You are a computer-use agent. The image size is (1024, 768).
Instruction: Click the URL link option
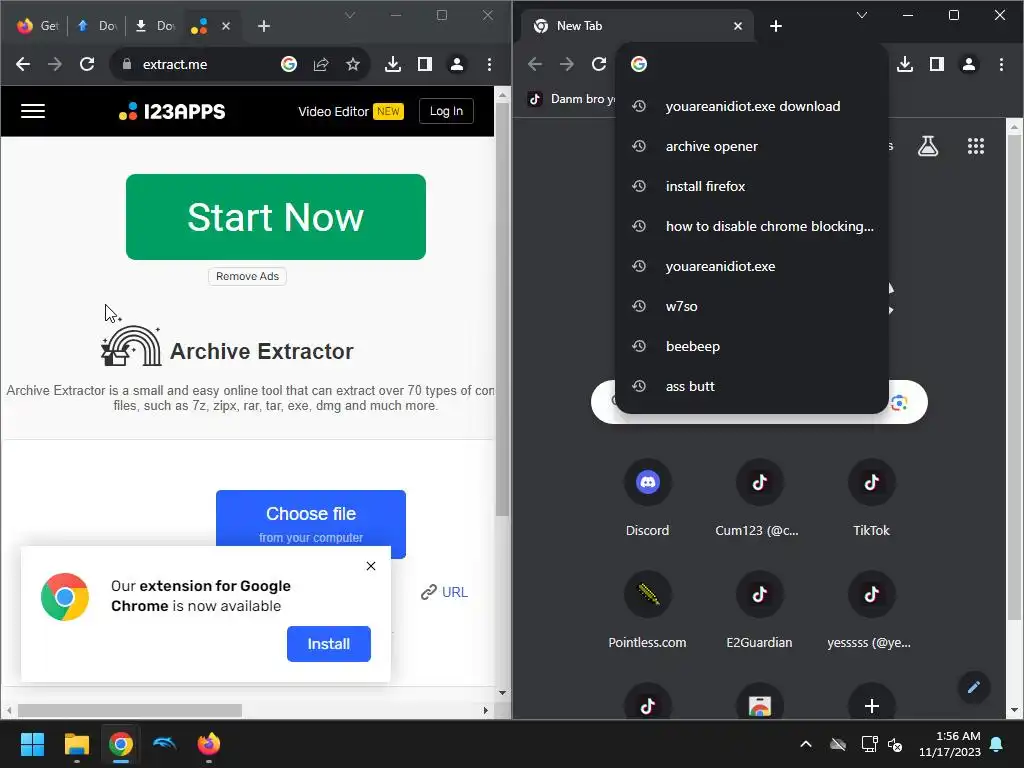[444, 592]
